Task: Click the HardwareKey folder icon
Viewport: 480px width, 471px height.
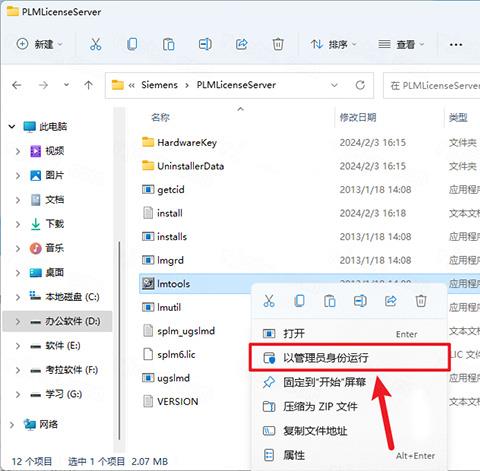Action: (x=148, y=142)
